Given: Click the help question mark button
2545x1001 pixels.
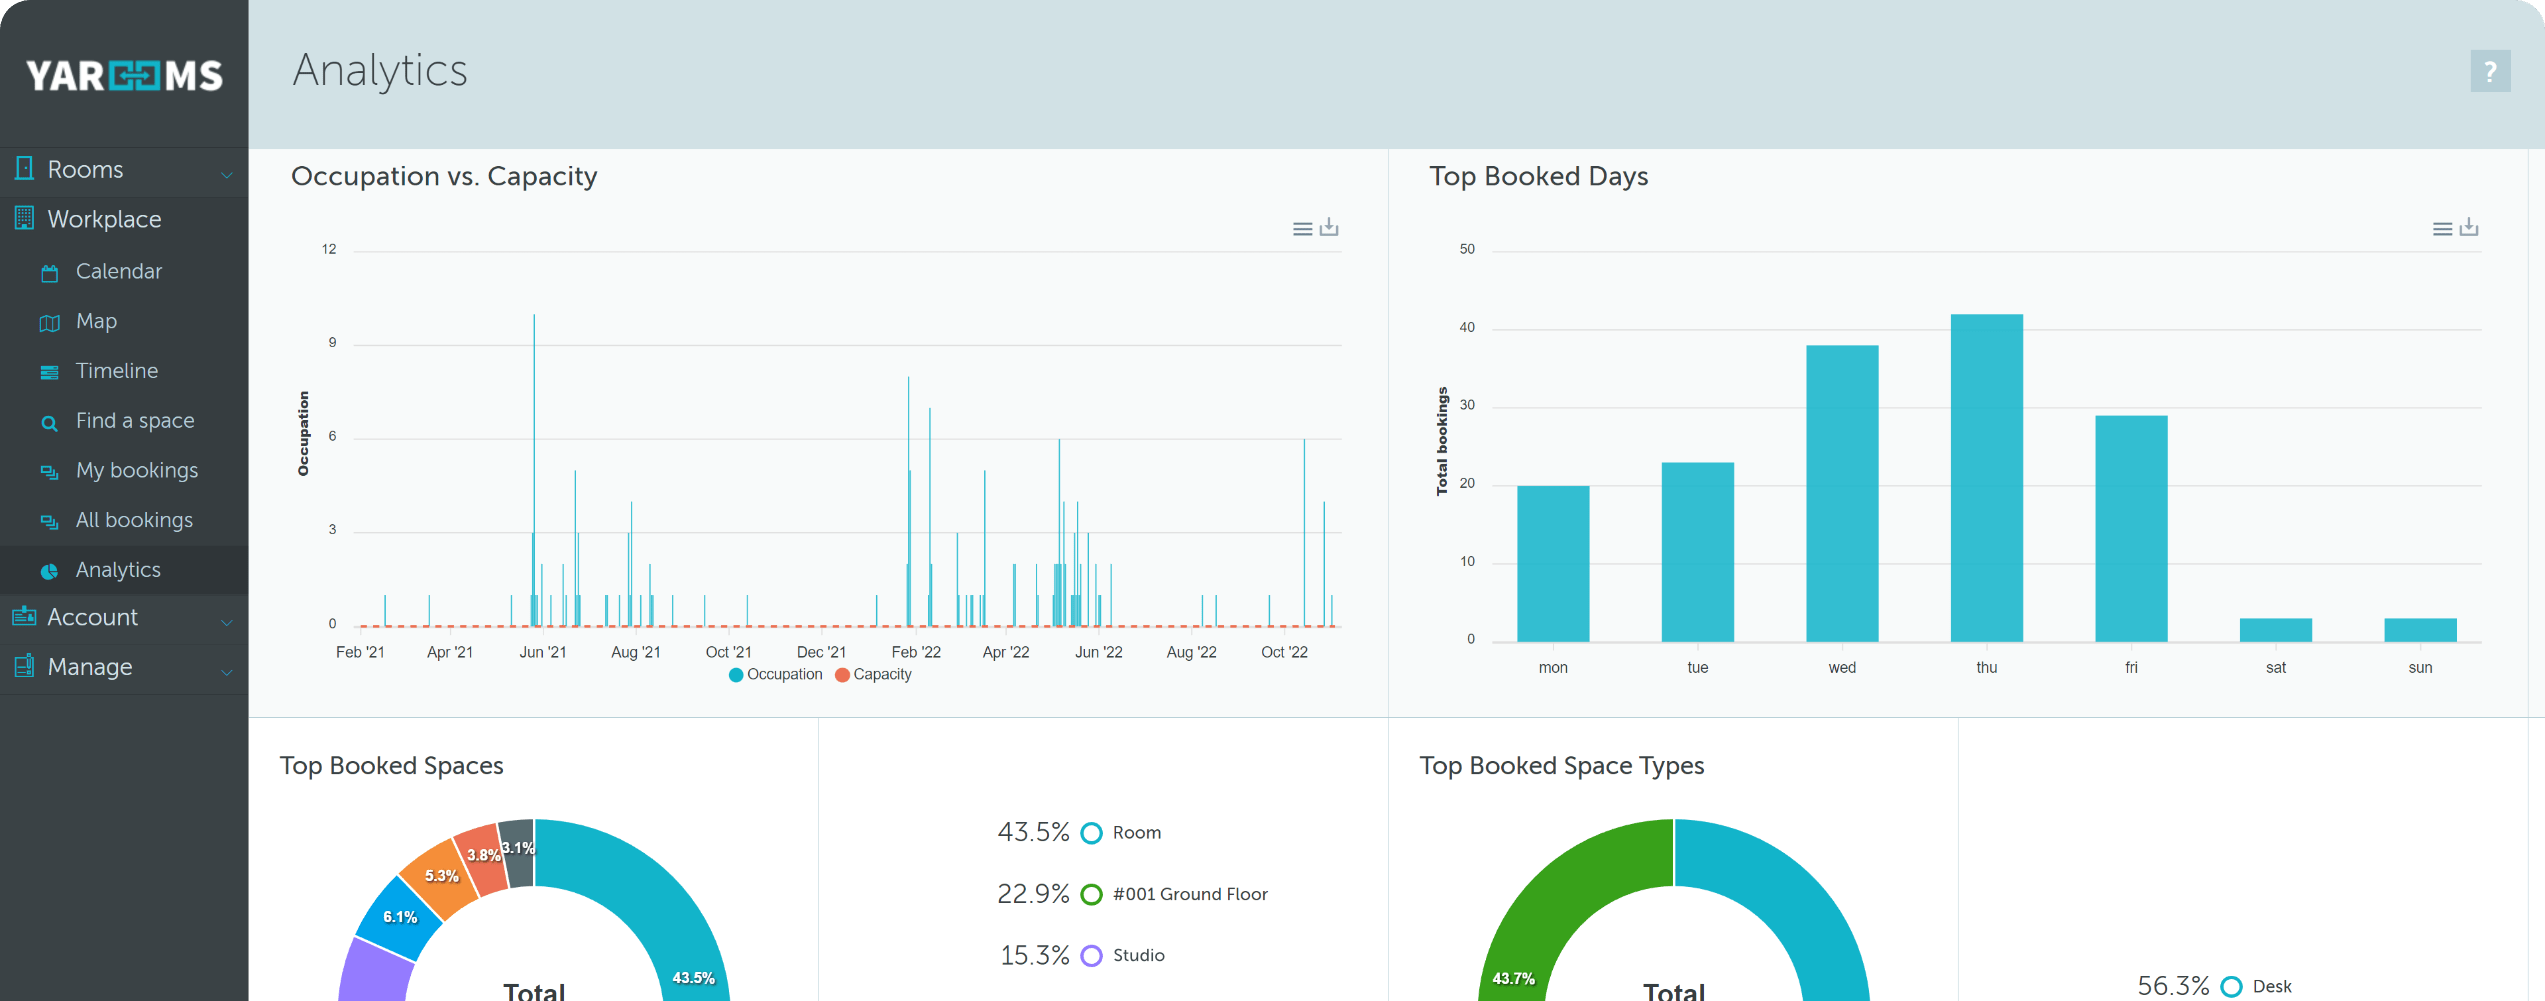Looking at the screenshot, I should pos(2491,71).
